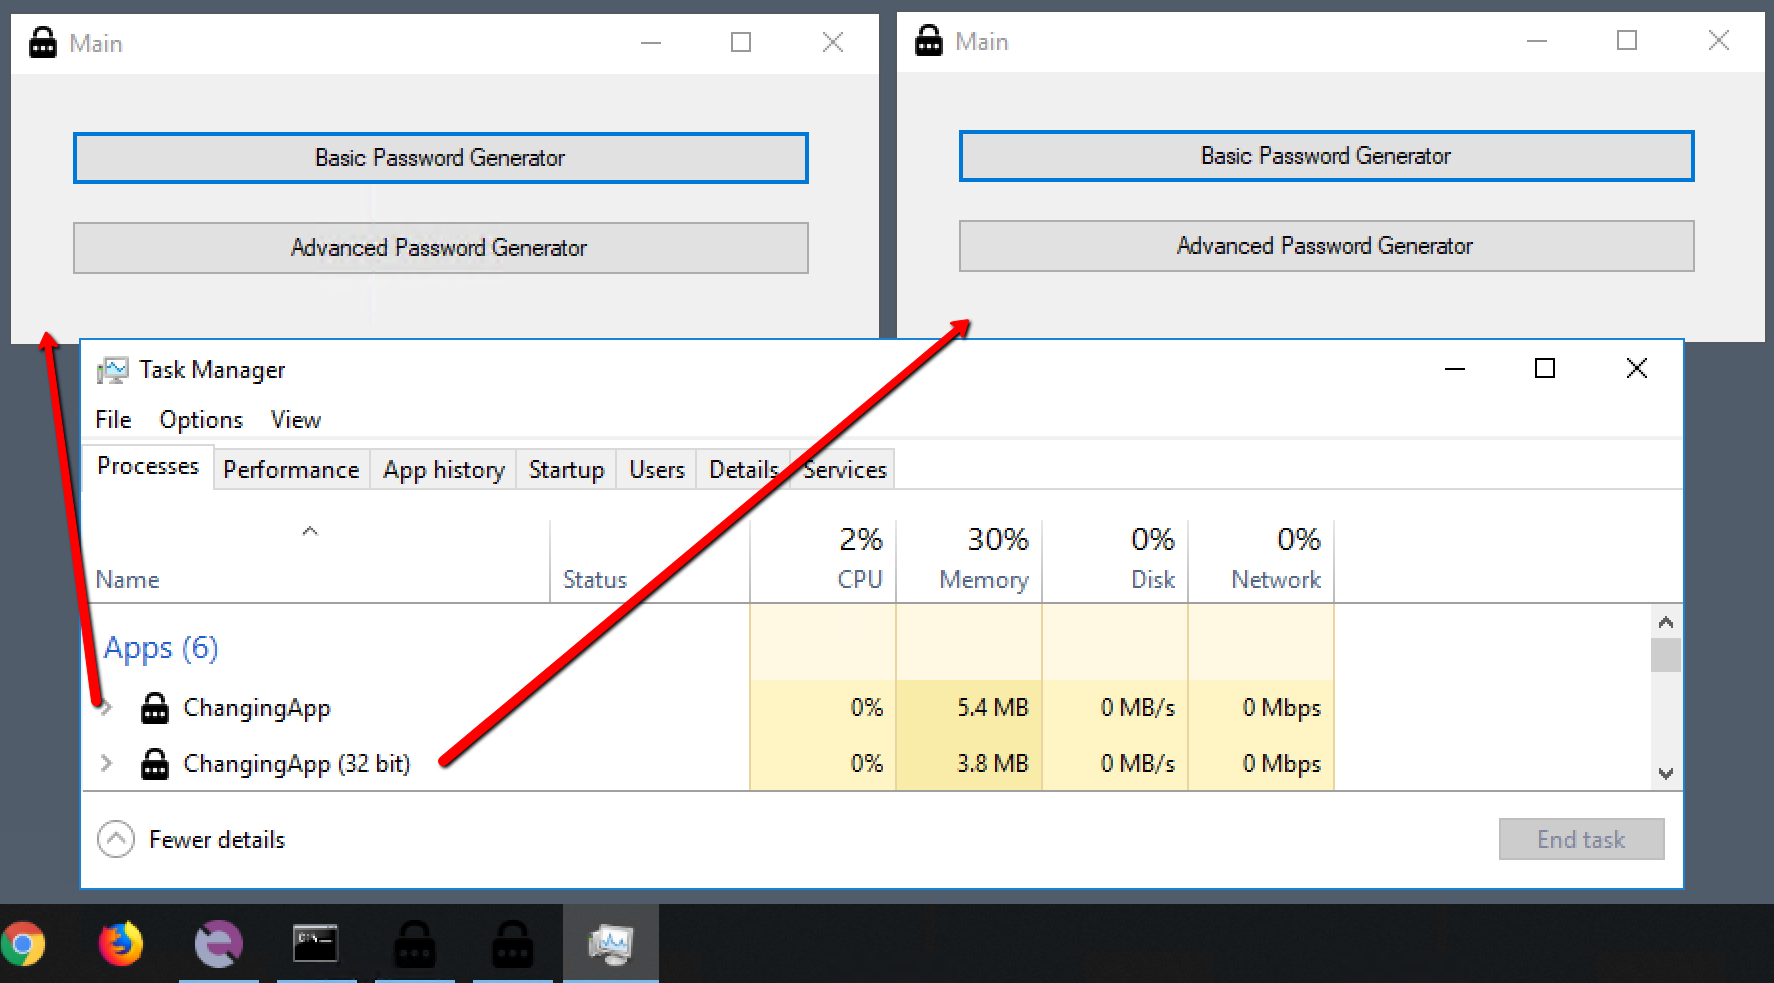1774x983 pixels.
Task: Click the lock icon in right Main window title bar
Action: 928,40
